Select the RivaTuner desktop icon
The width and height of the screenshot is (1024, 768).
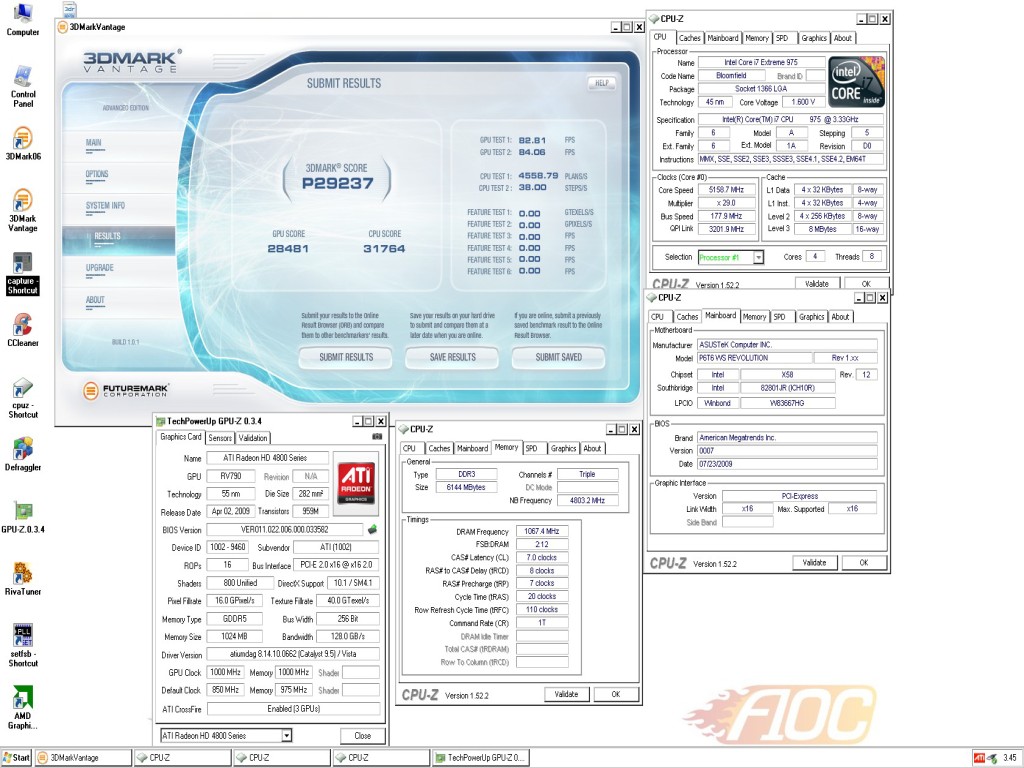click(x=23, y=579)
